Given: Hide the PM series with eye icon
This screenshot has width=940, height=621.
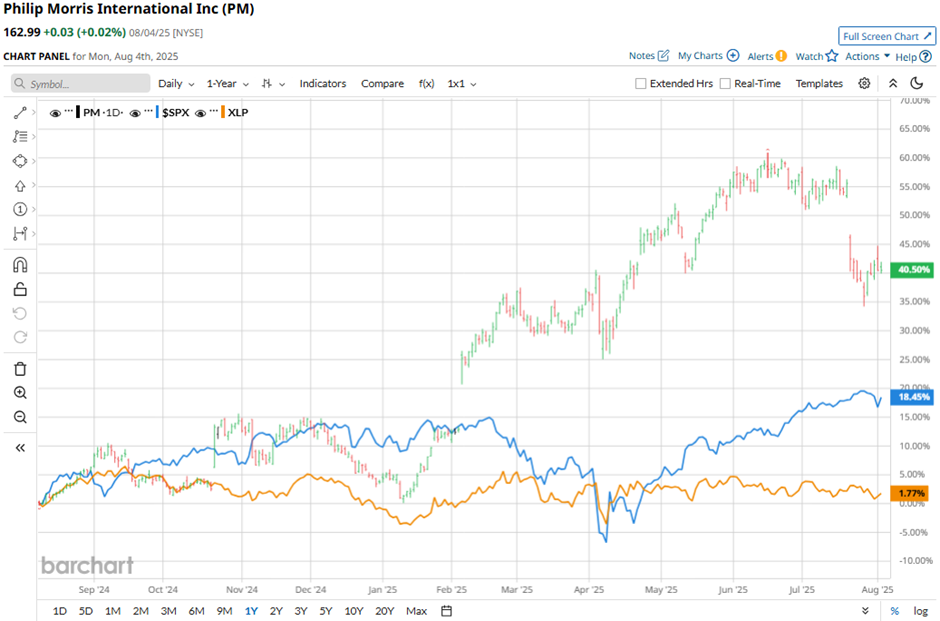Looking at the screenshot, I should tap(55, 113).
